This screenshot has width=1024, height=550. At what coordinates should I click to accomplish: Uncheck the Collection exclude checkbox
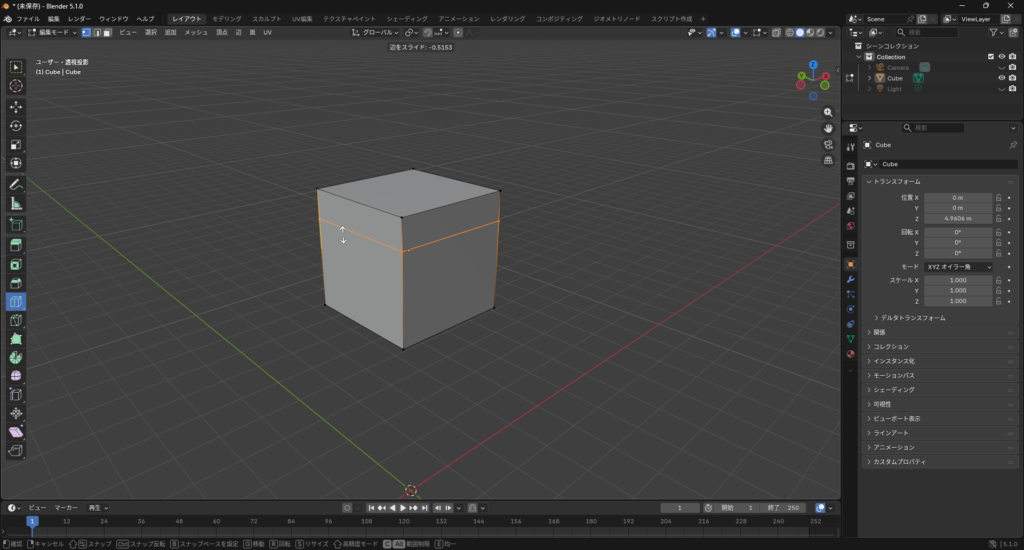click(991, 57)
